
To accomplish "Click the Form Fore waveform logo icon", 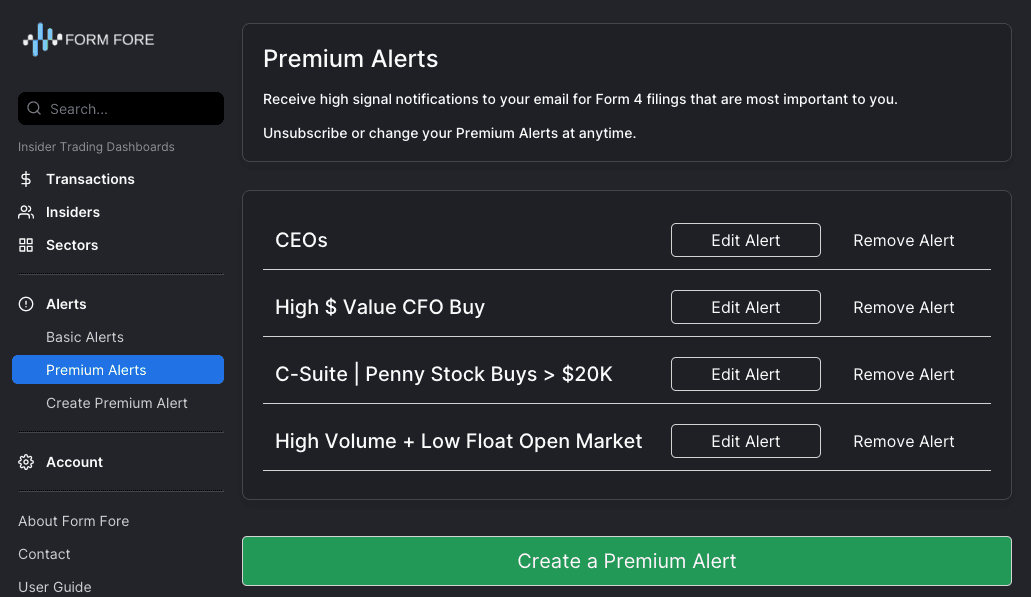I will [43, 39].
